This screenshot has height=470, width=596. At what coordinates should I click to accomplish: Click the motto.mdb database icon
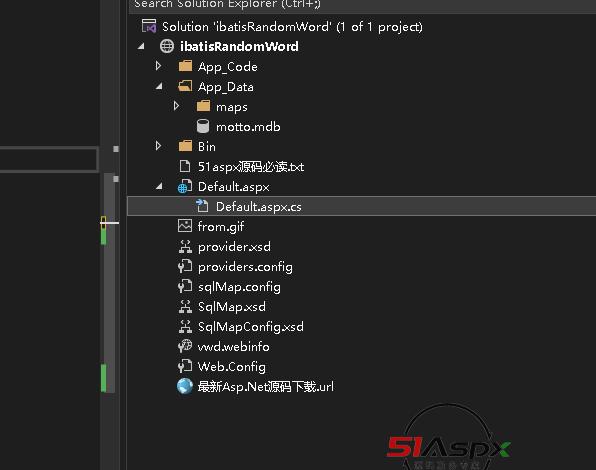click(x=203, y=127)
